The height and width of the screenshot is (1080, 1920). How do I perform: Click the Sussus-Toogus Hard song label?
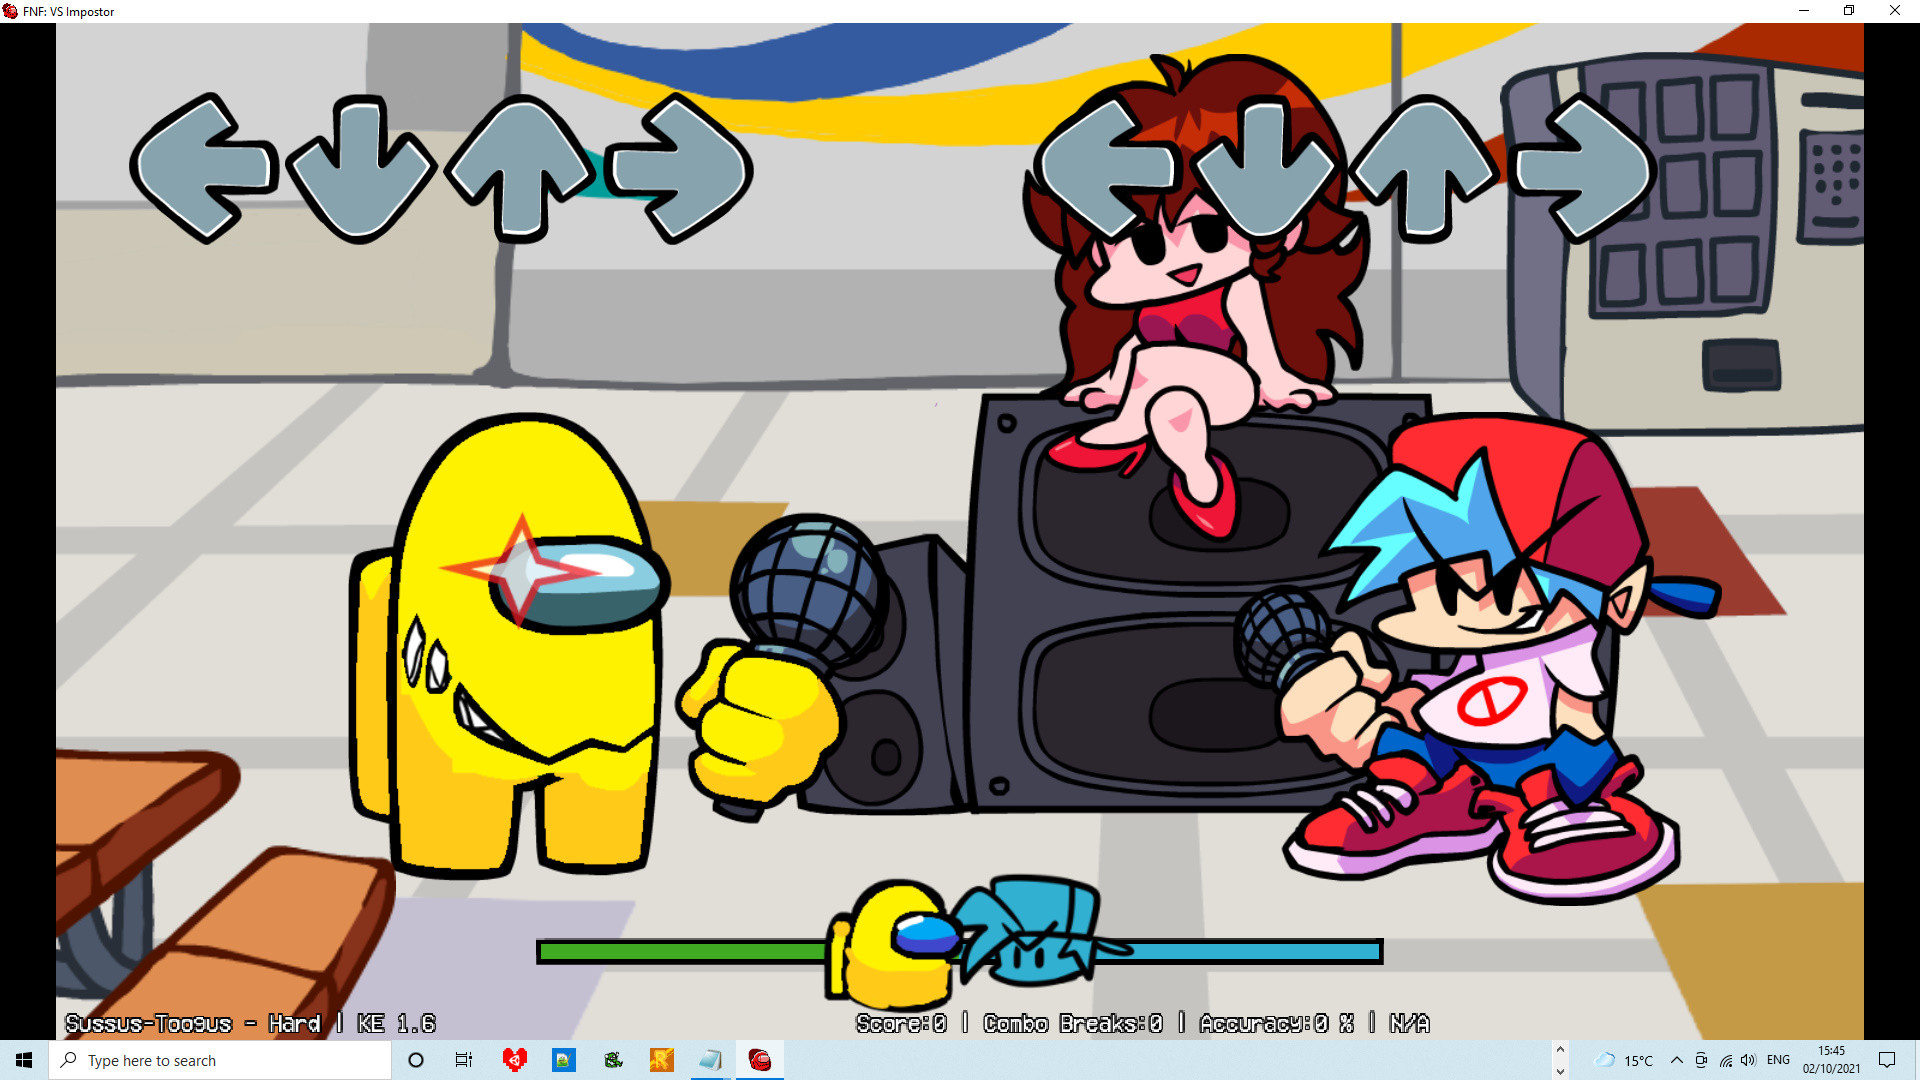pyautogui.click(x=193, y=1023)
